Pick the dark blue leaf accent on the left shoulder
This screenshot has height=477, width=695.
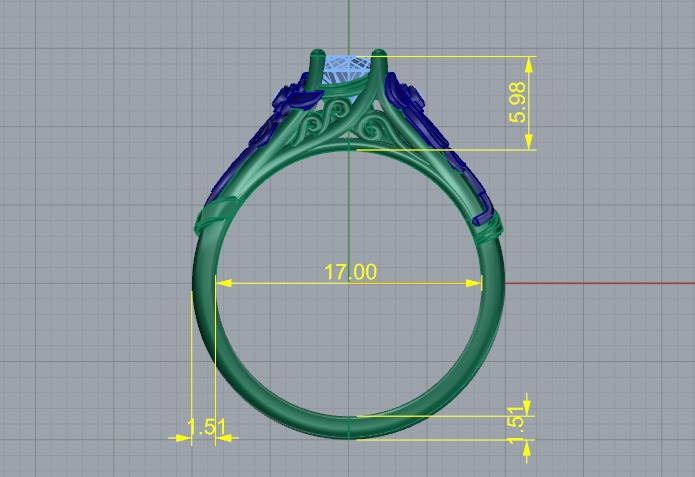coord(304,98)
